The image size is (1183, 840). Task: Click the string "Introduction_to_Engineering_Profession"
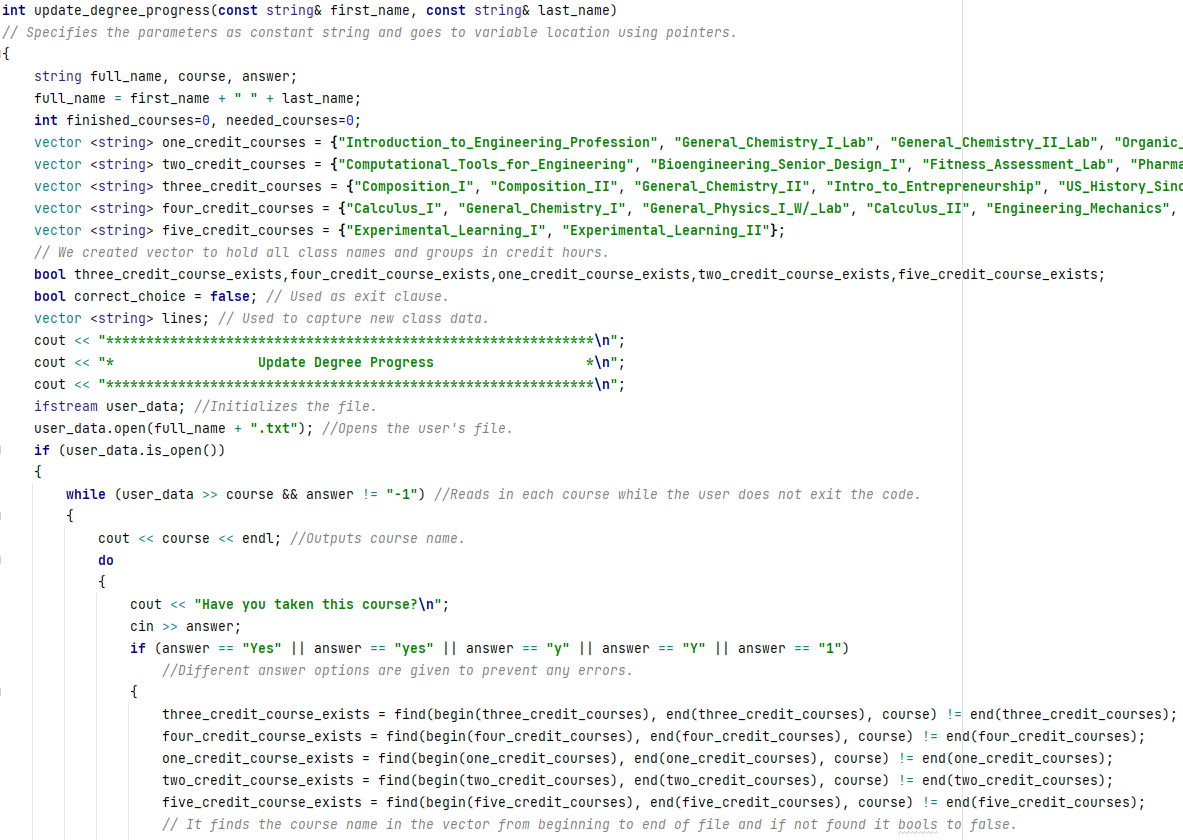(498, 142)
